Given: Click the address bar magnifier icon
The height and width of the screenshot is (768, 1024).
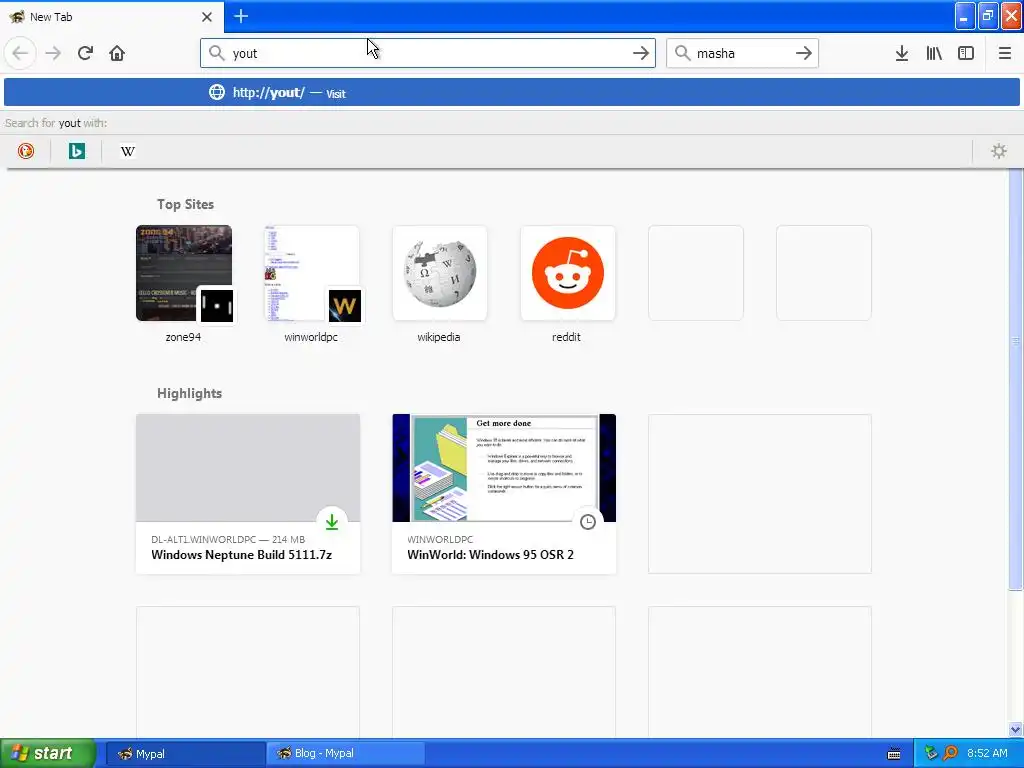Looking at the screenshot, I should (x=216, y=53).
